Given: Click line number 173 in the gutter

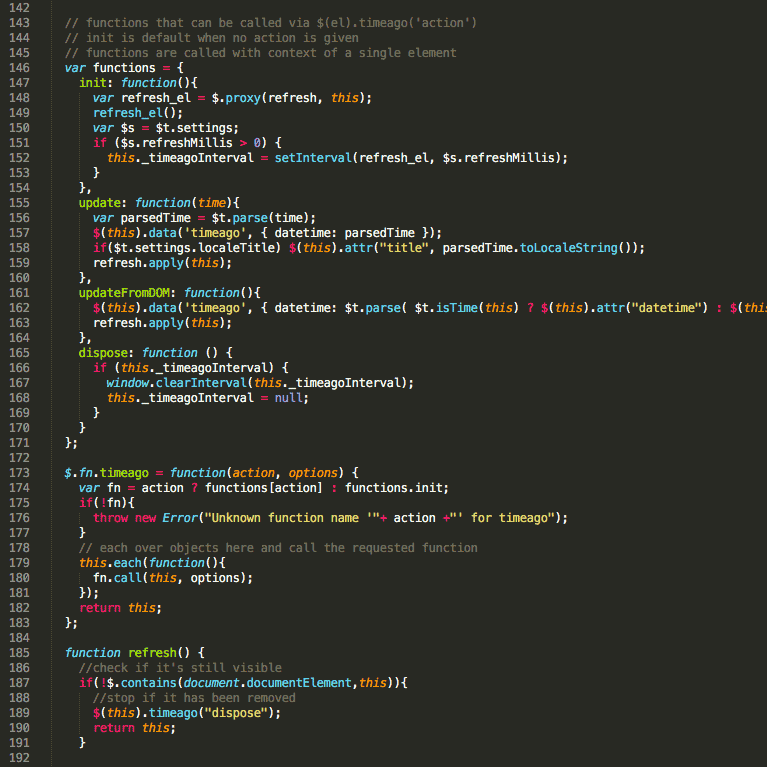Looking at the screenshot, I should (19, 473).
